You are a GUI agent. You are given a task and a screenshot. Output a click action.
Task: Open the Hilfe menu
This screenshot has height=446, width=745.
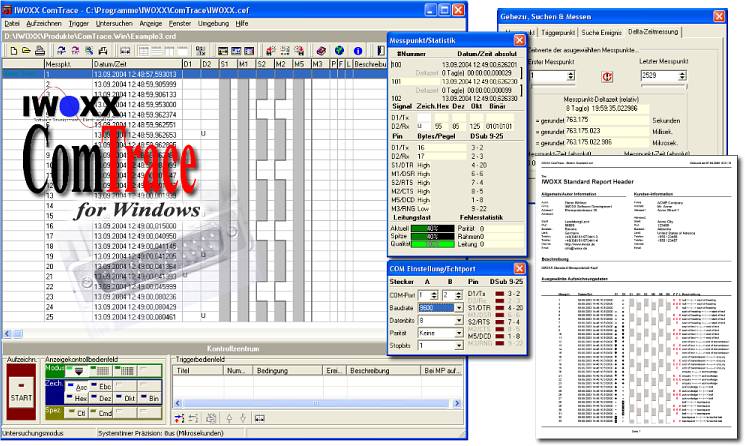point(242,23)
